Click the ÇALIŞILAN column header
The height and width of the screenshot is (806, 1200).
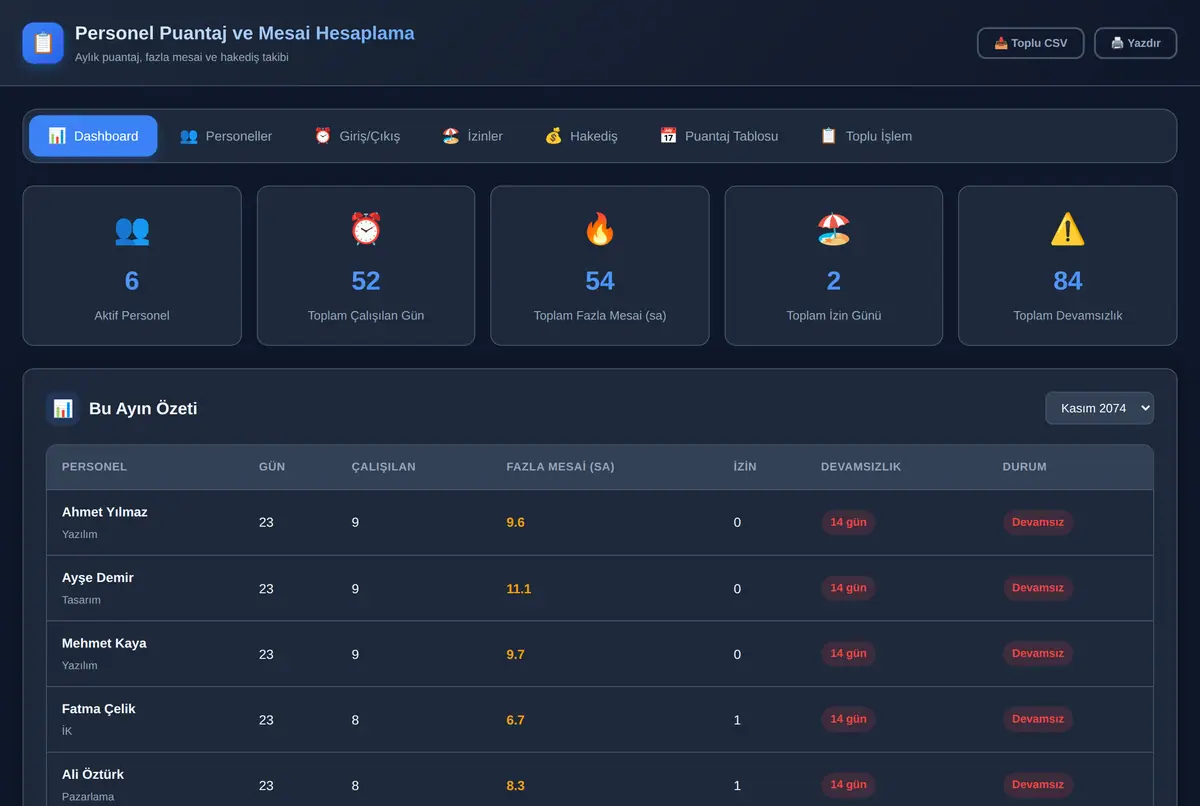[x=384, y=467]
